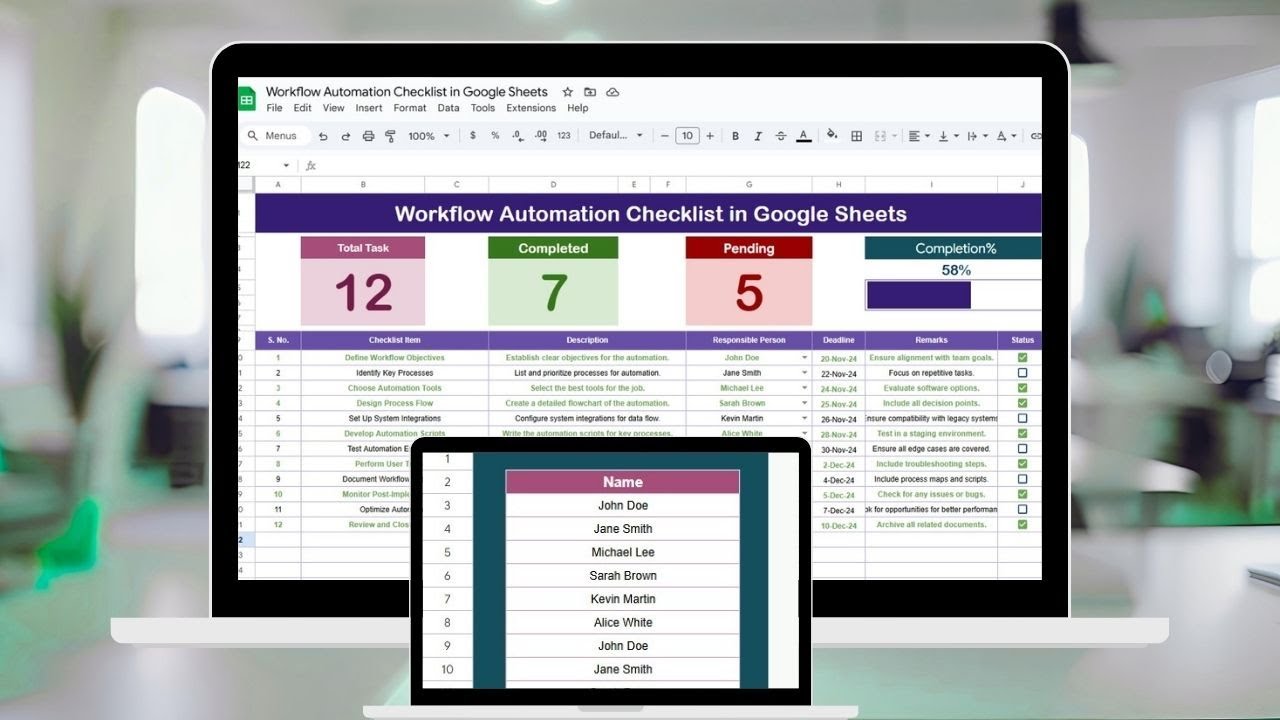Viewport: 1280px width, 720px height.
Task: Increase decimal places
Action: pos(541,136)
